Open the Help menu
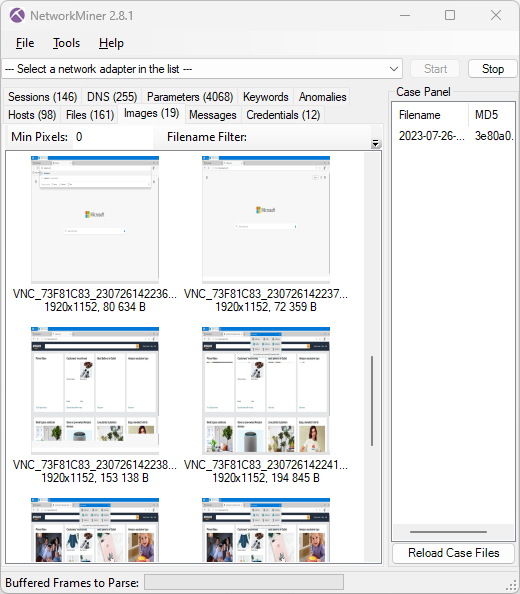520x594 pixels. click(x=111, y=43)
